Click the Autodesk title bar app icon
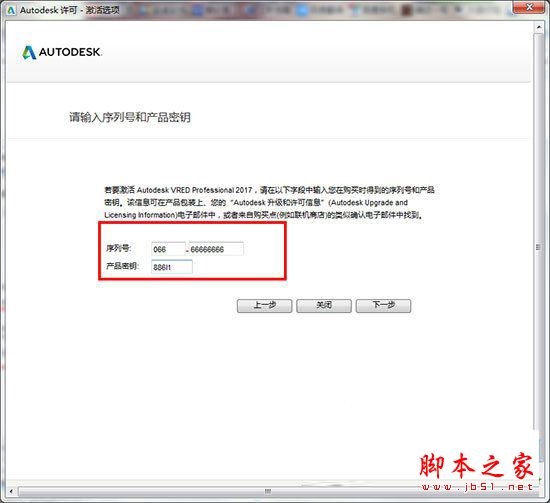Viewport: 550px width, 503px height. pyautogui.click(x=11, y=10)
